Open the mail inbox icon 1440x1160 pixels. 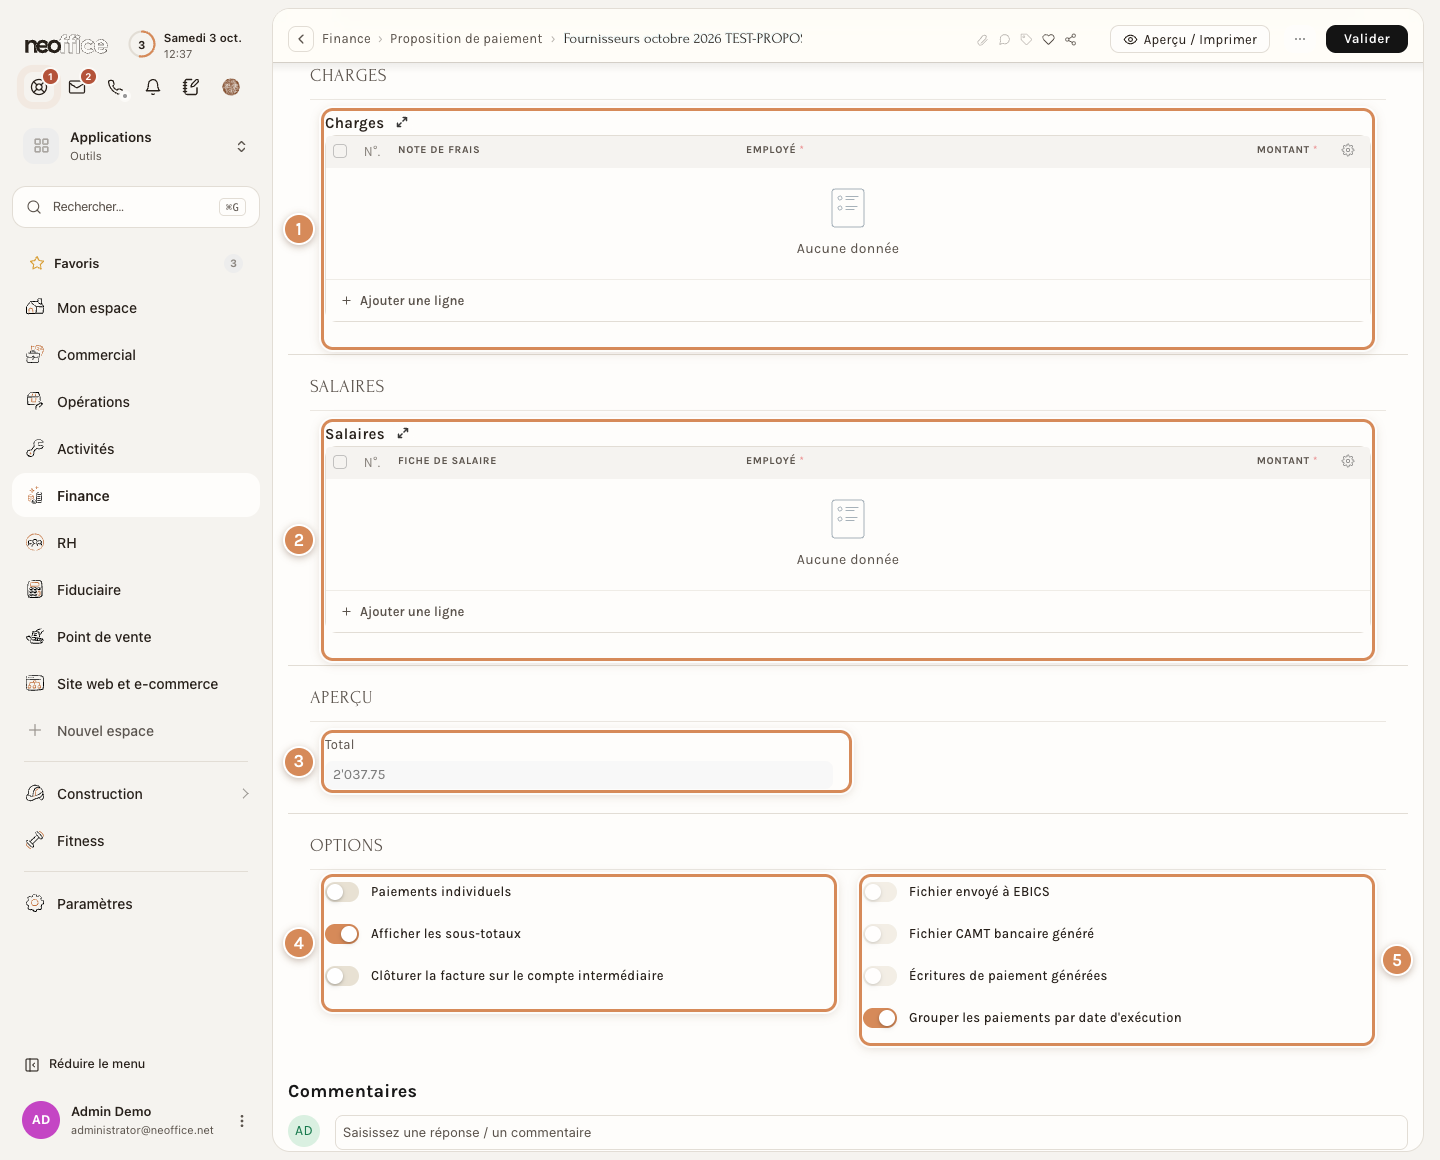[77, 87]
